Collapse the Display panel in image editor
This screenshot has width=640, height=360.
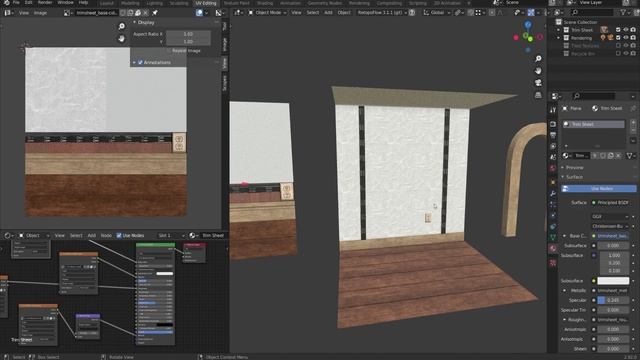click(146, 22)
